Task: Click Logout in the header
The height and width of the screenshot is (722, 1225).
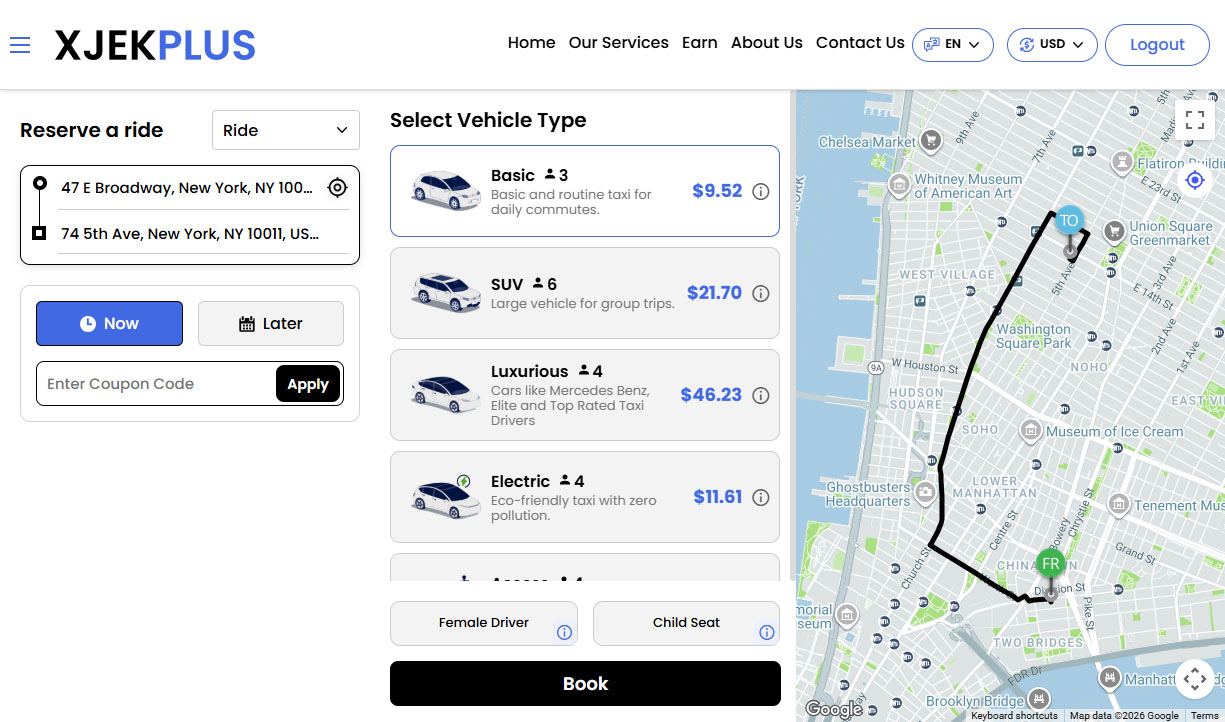Action: 1157,44
